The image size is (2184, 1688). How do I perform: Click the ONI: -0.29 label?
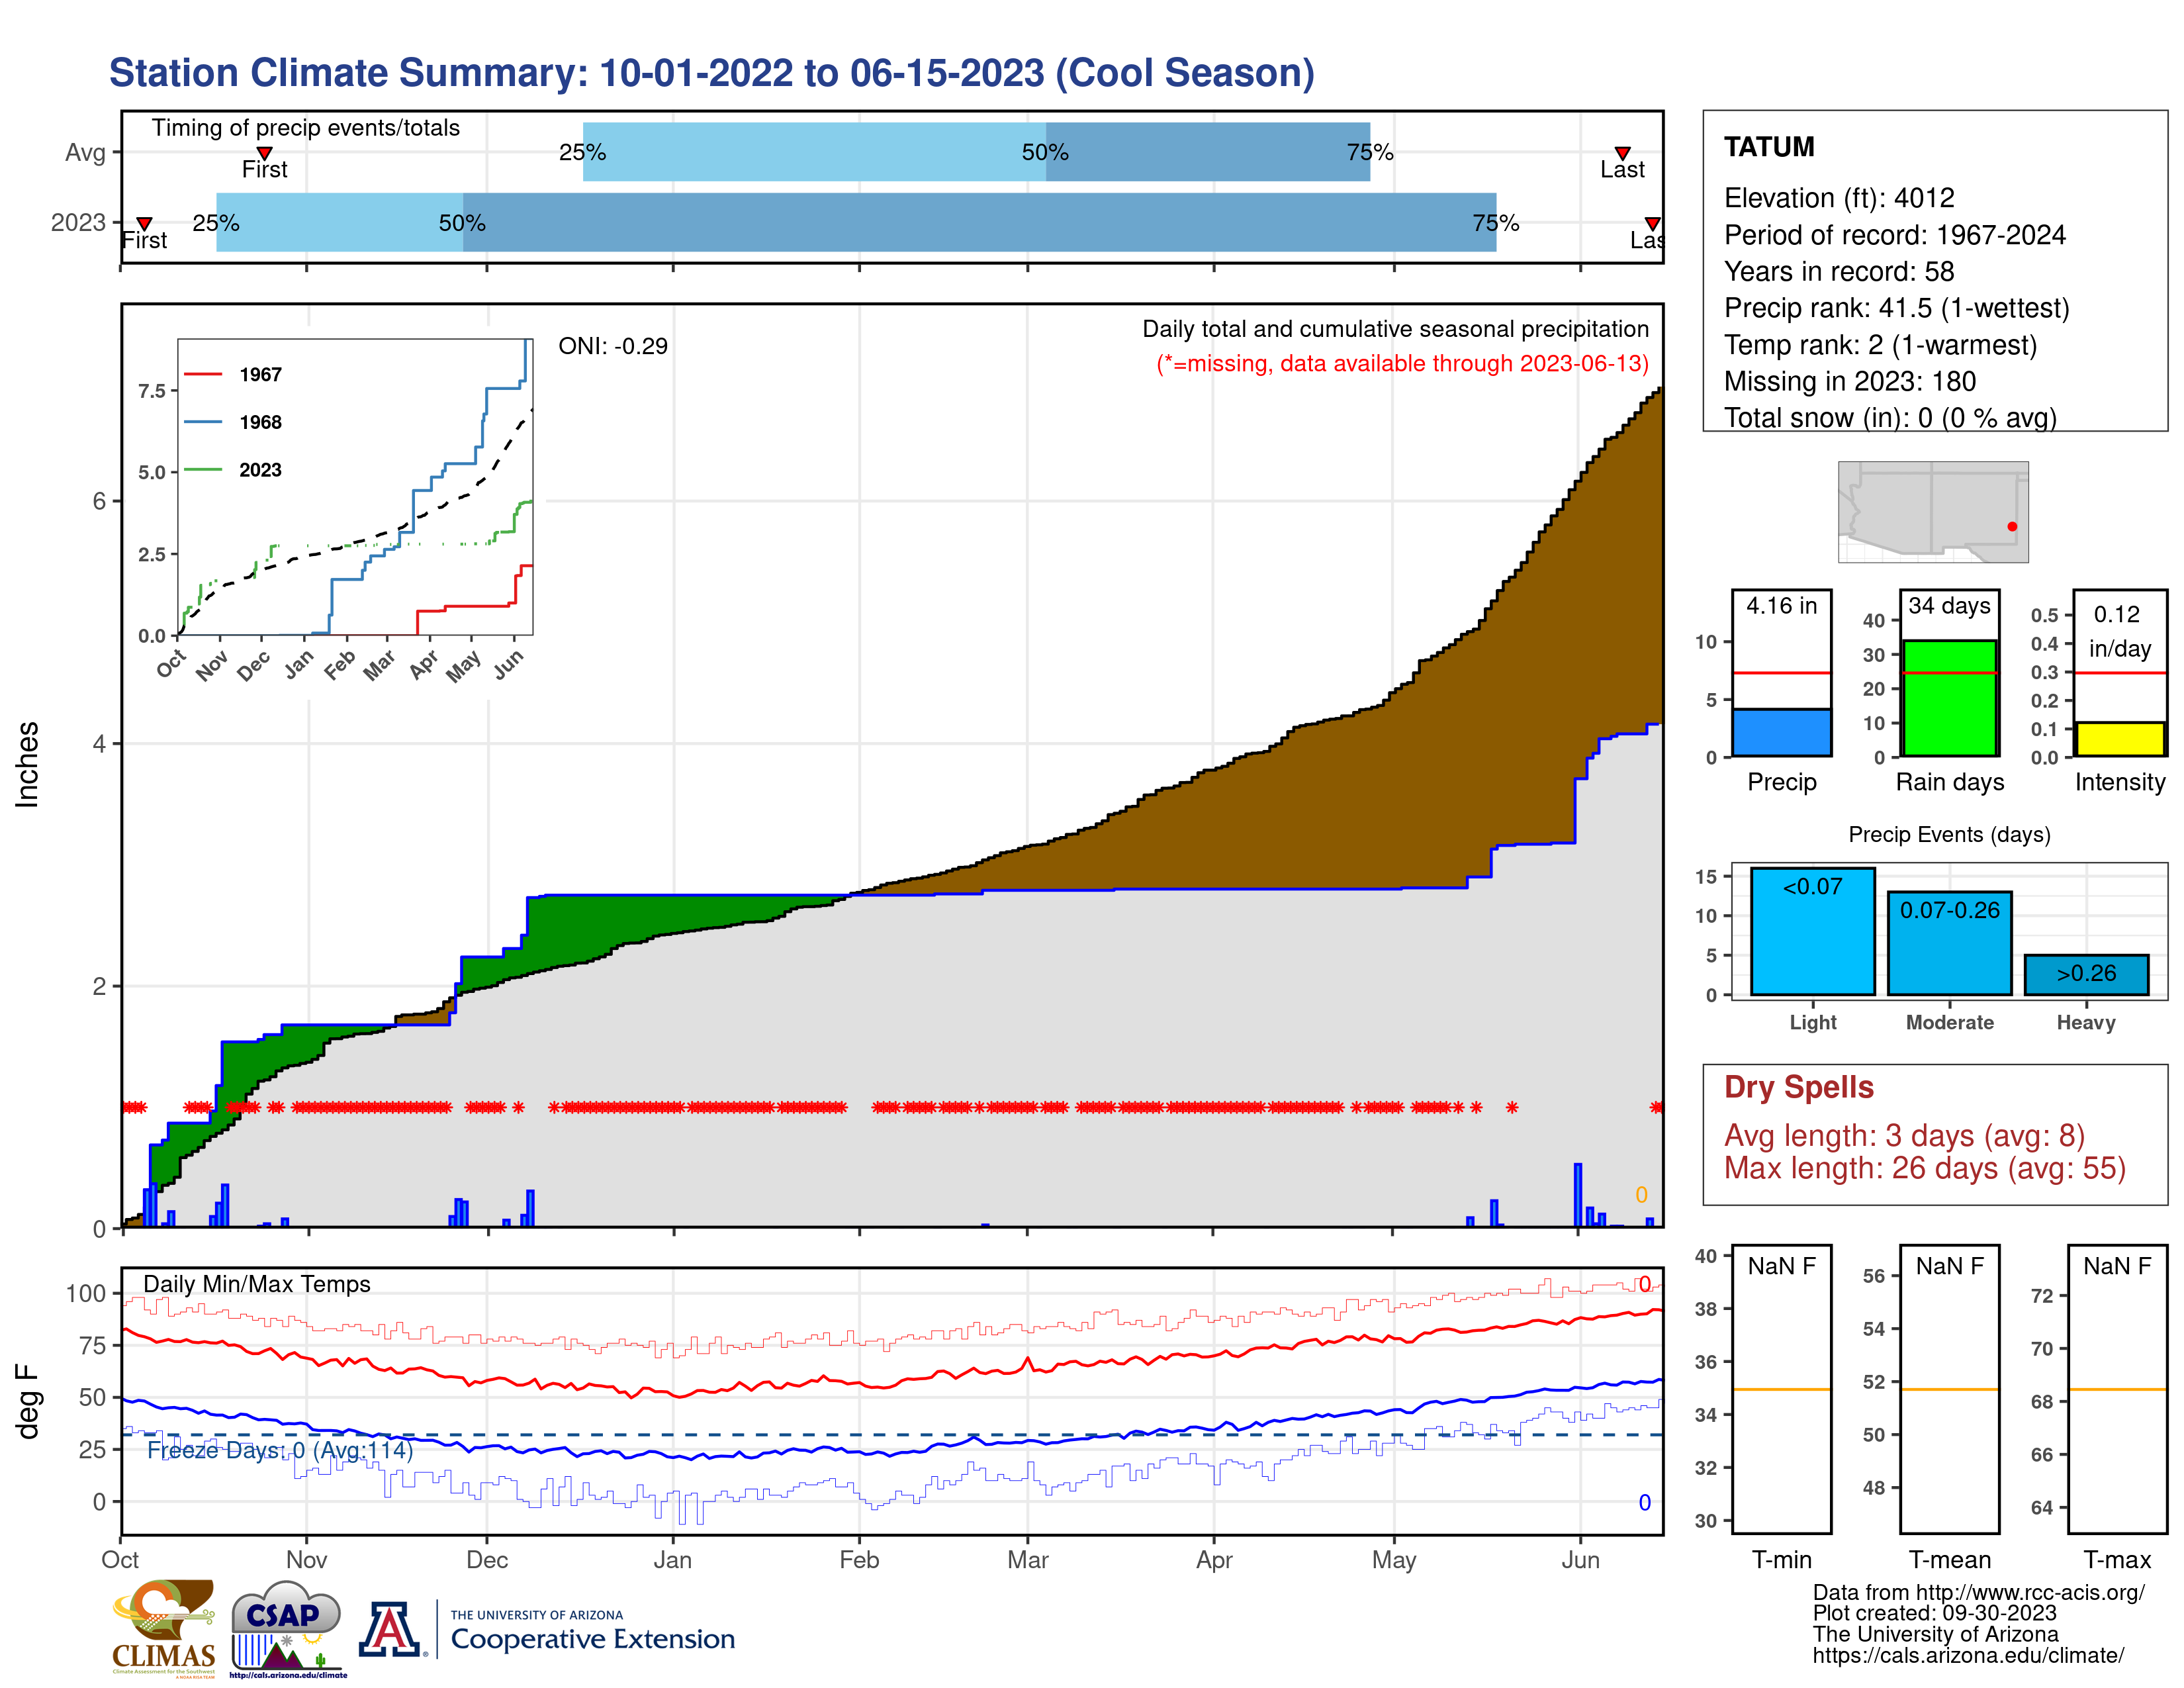tap(613, 346)
